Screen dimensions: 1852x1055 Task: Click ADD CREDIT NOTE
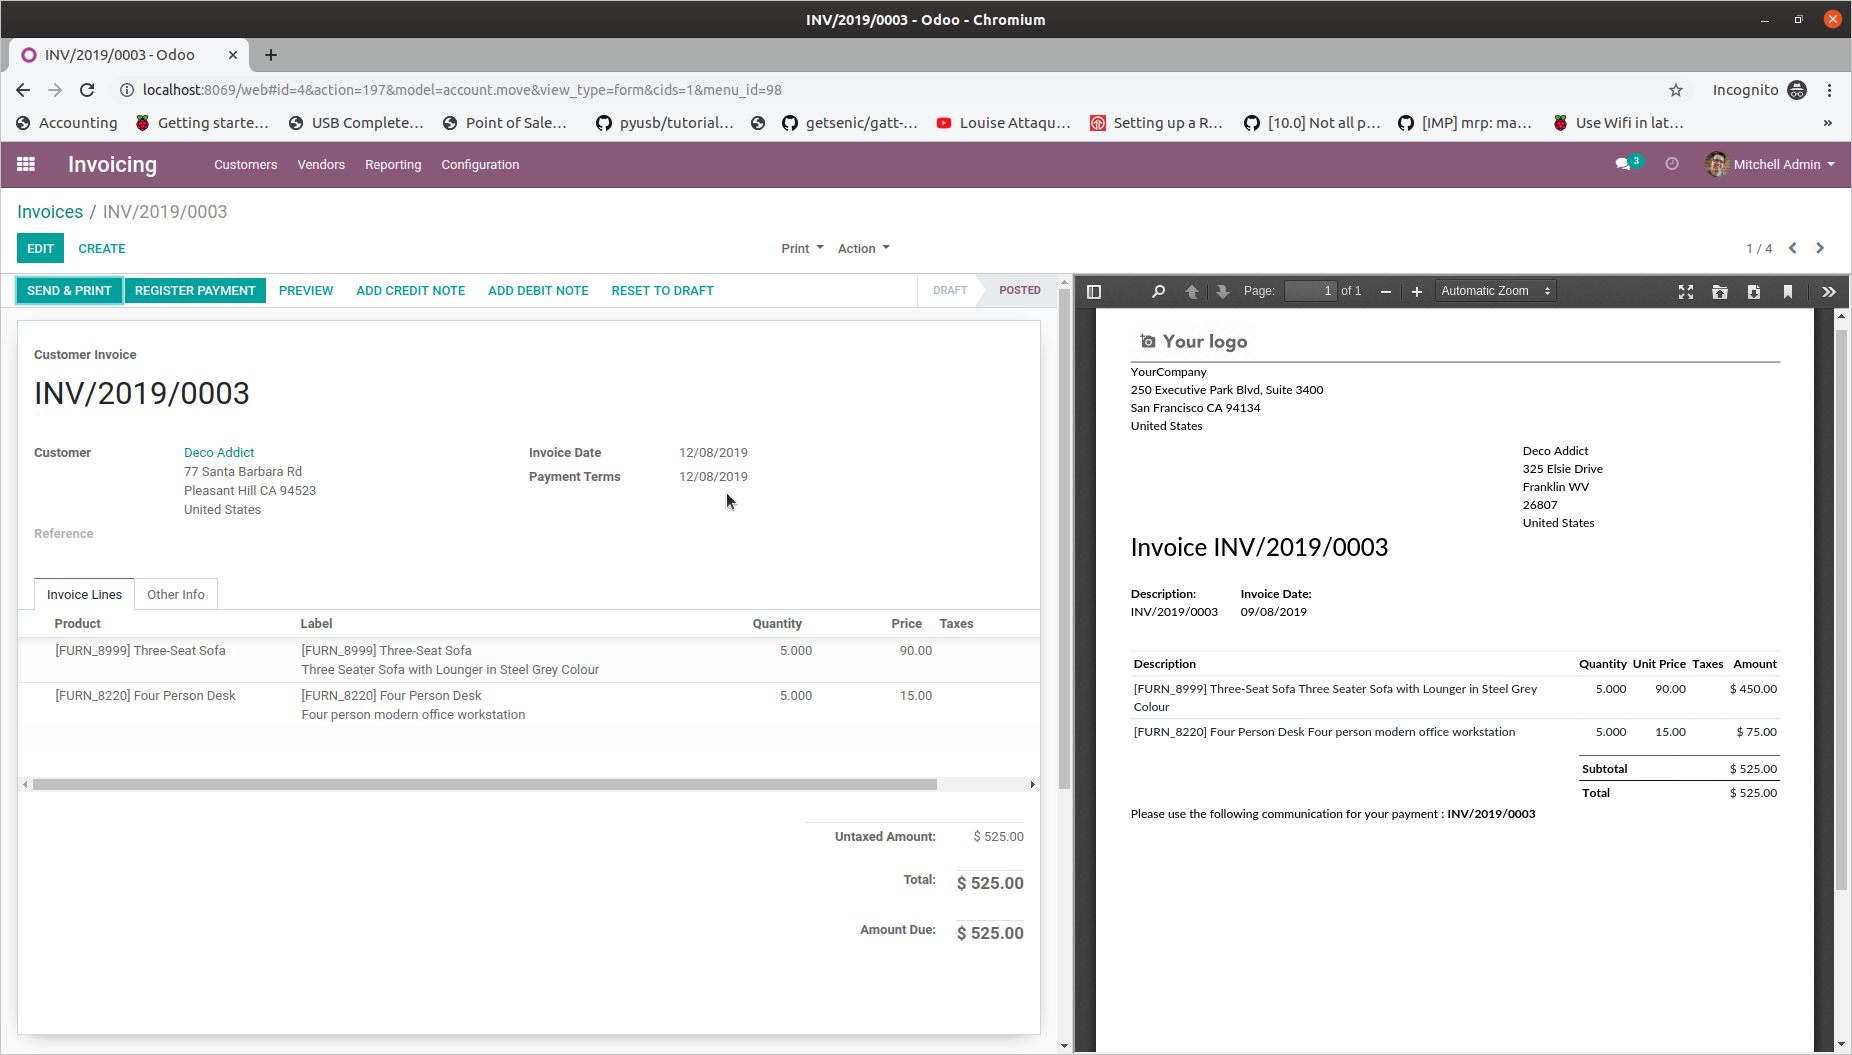point(411,291)
